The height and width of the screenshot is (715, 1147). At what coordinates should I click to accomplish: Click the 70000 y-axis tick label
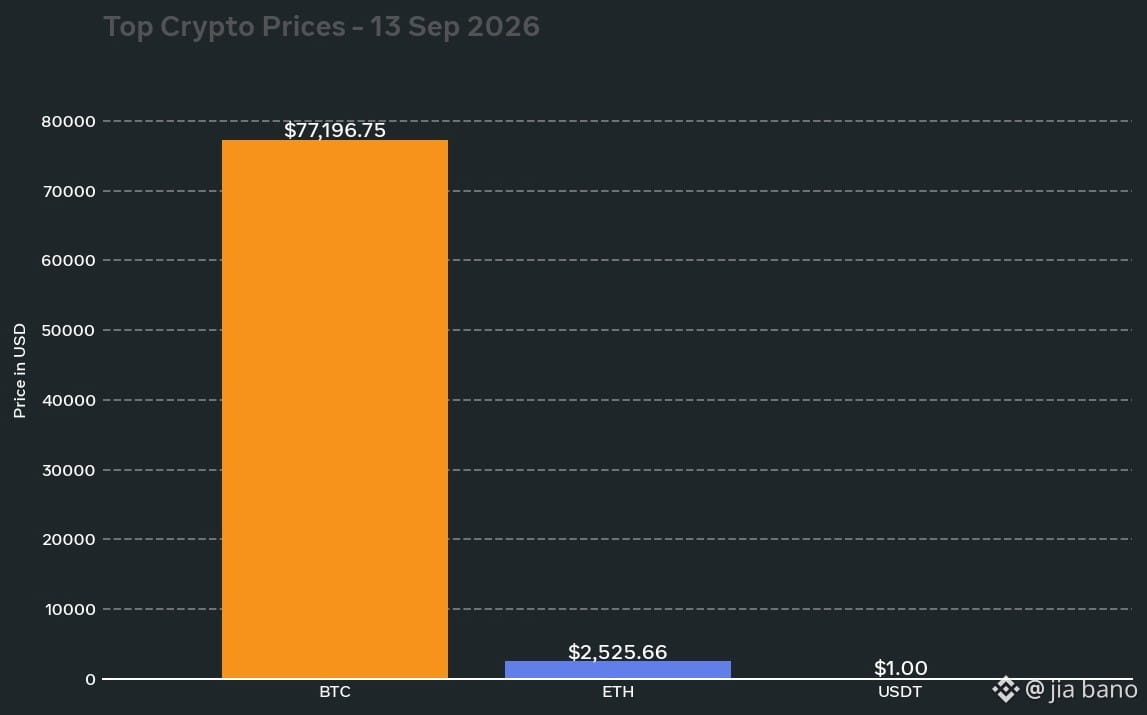point(68,192)
